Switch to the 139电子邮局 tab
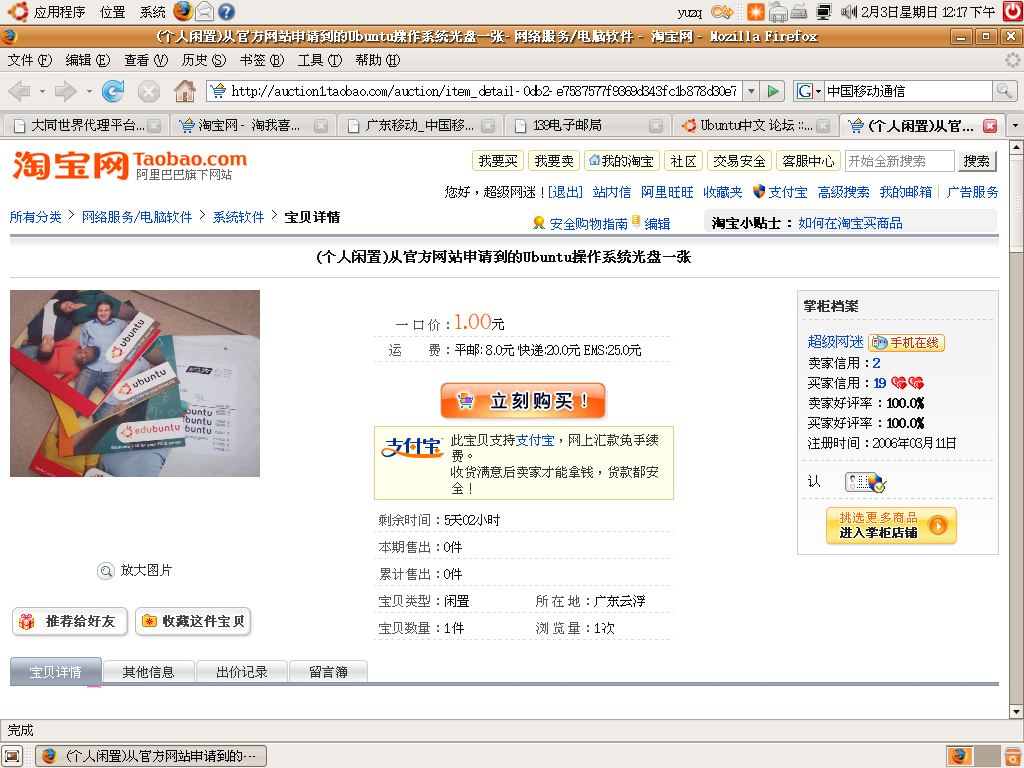Image resolution: width=1024 pixels, height=768 pixels. (587, 125)
